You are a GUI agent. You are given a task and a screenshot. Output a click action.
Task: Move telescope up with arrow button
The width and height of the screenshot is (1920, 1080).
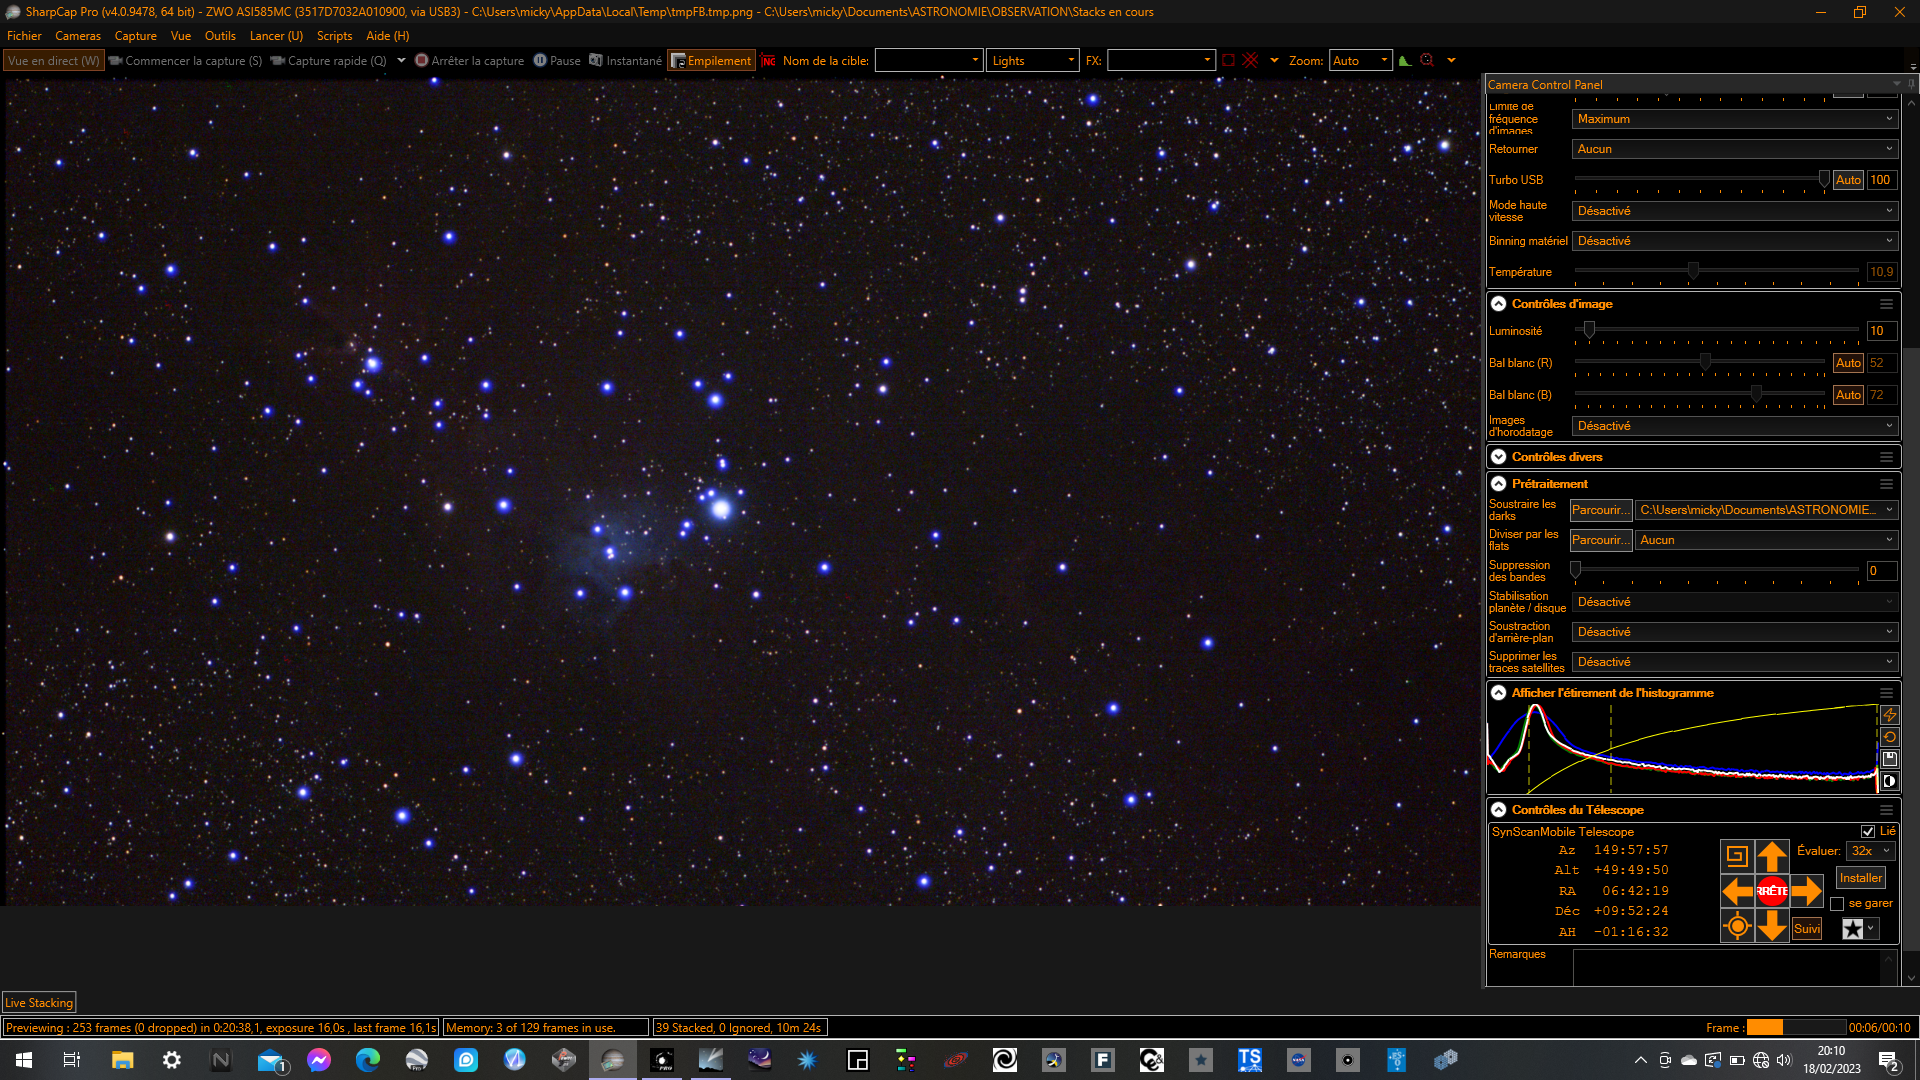click(1772, 856)
